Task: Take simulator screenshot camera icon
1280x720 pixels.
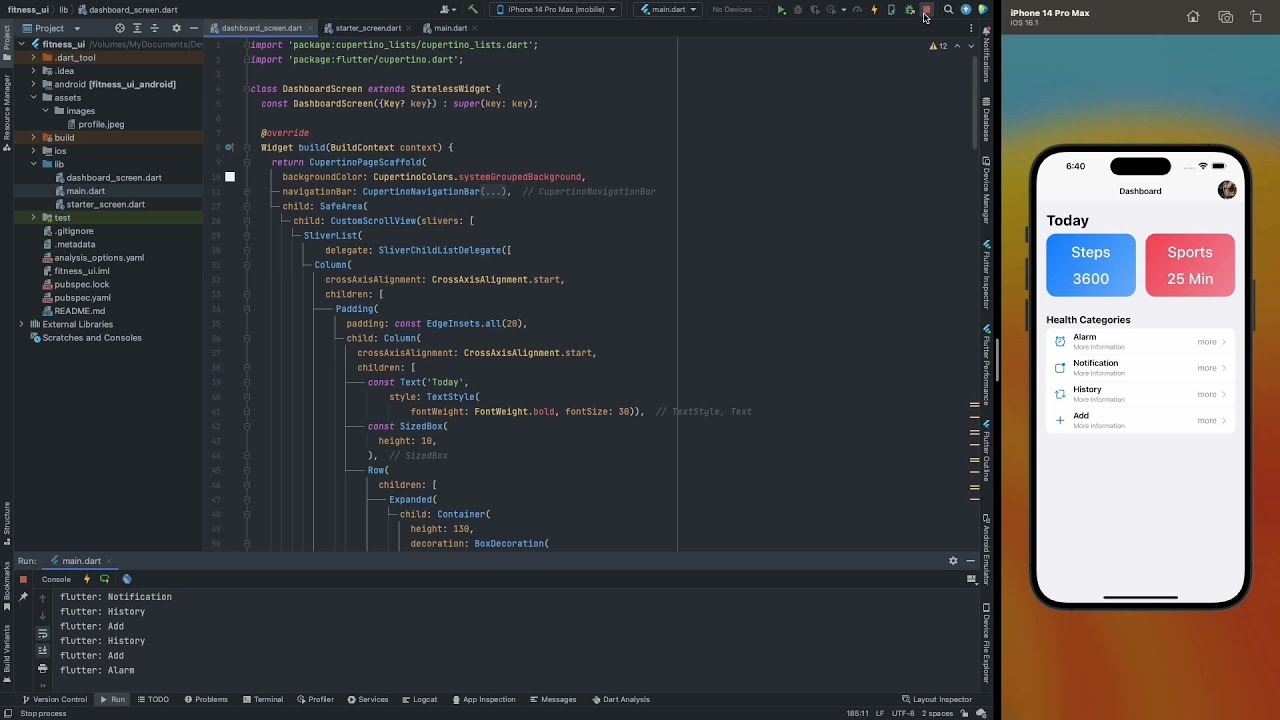Action: click(1225, 17)
